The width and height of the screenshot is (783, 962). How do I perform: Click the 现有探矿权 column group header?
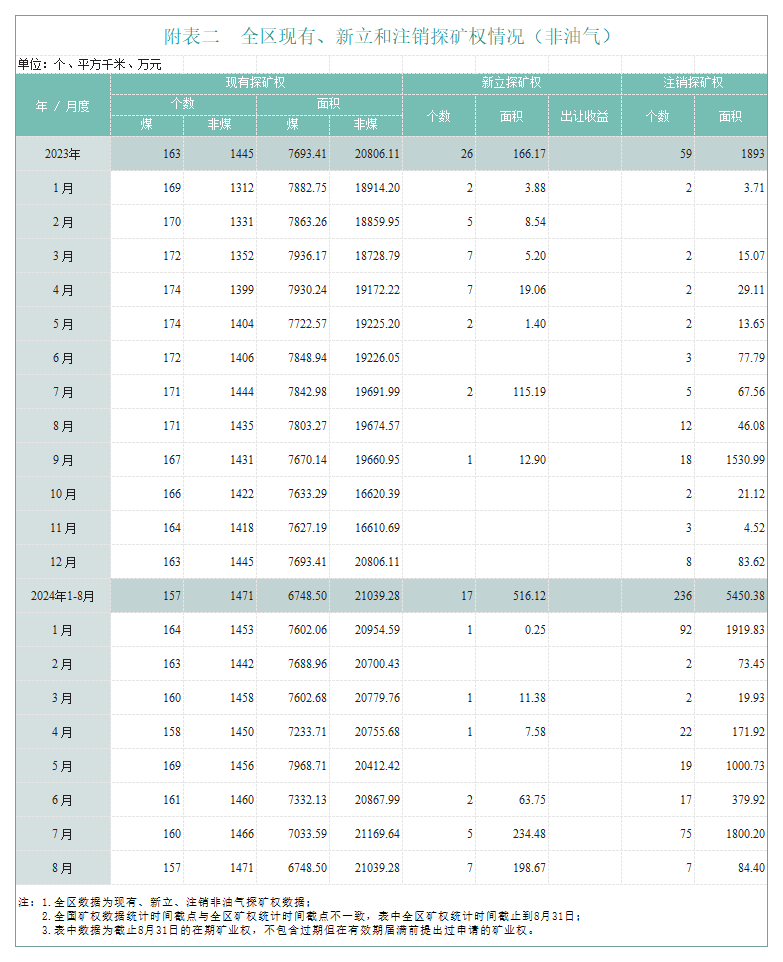[256, 83]
